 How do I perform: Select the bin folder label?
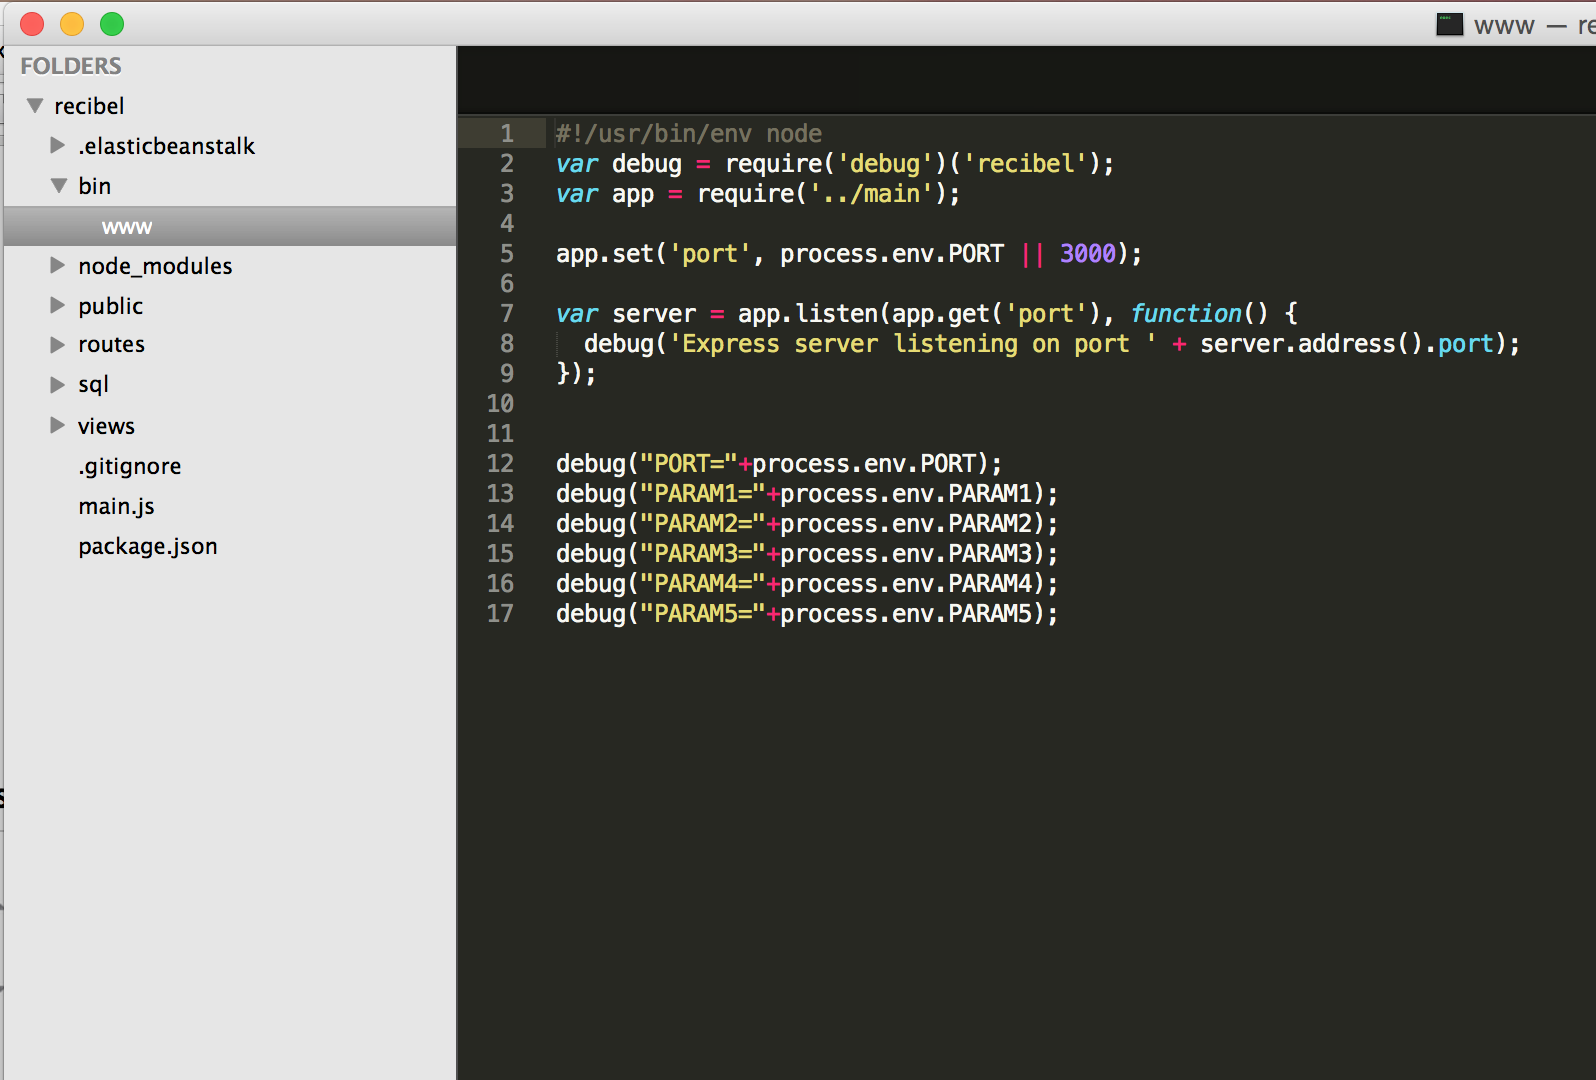95,186
